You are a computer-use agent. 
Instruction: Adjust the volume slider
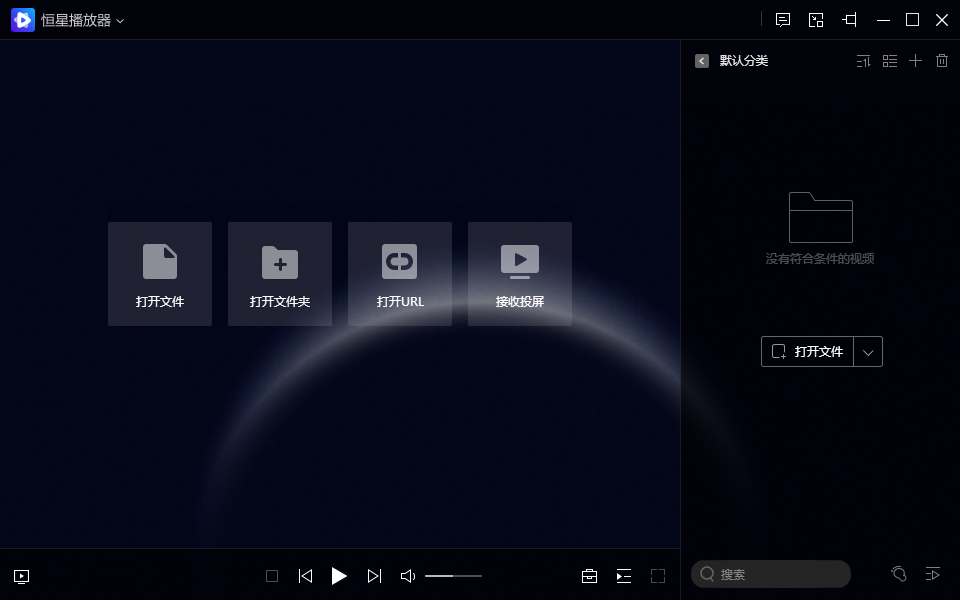tap(452, 576)
